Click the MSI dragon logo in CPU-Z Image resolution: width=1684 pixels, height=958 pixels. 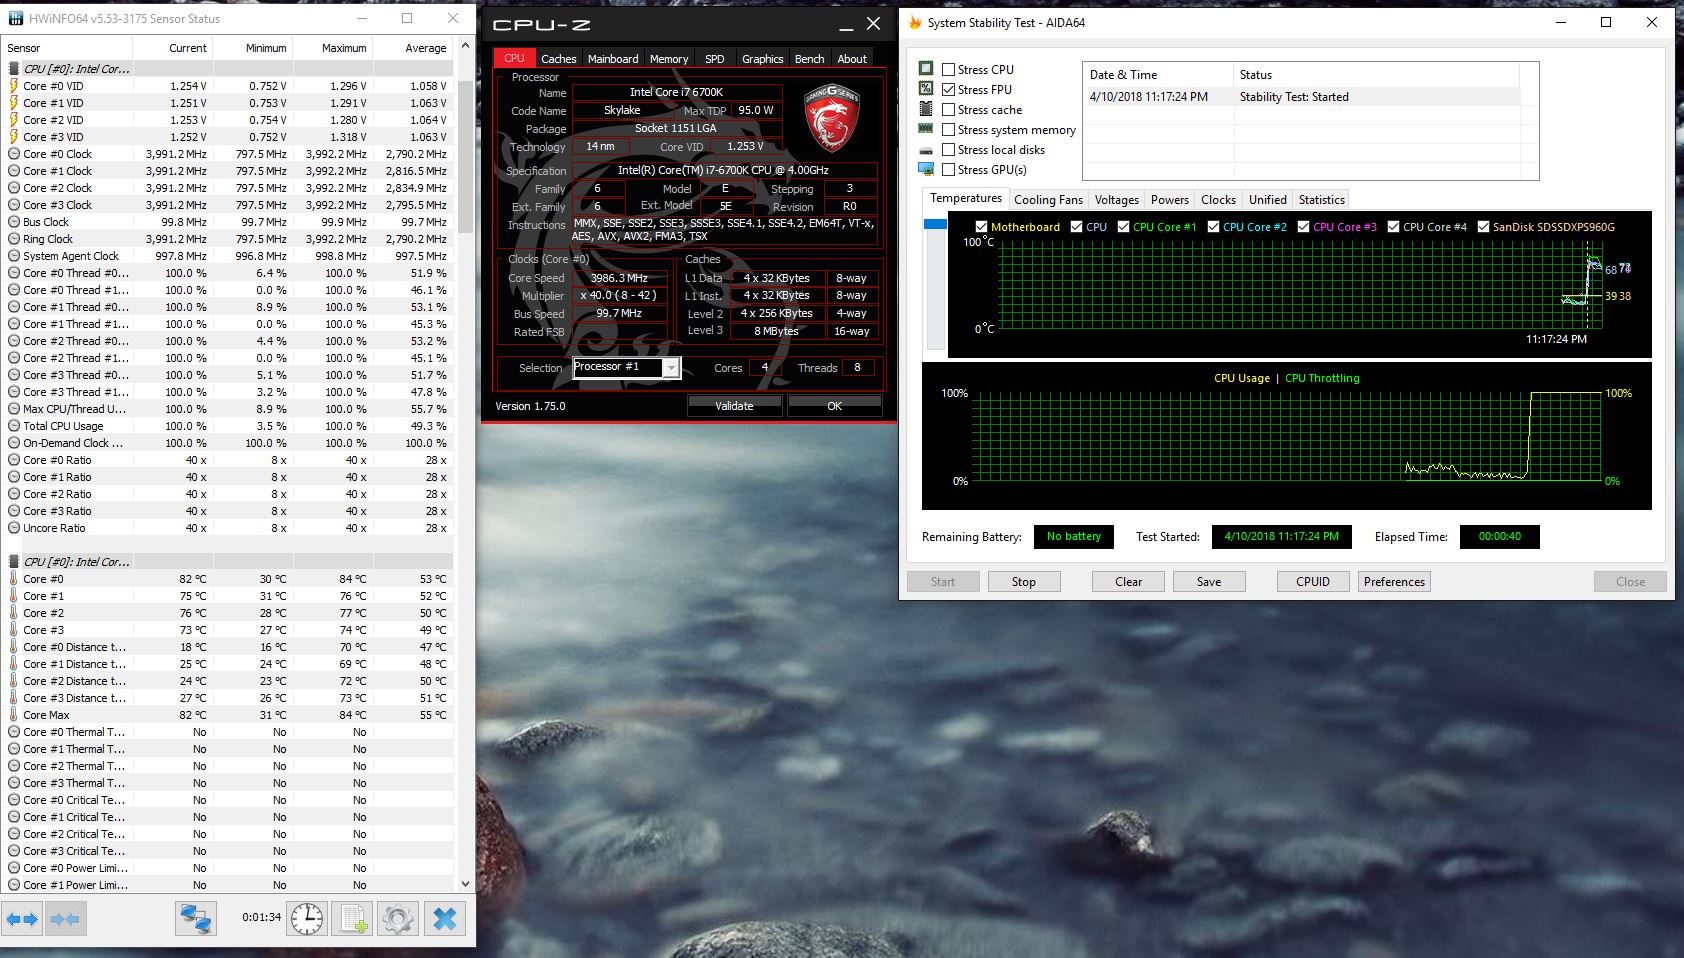832,117
